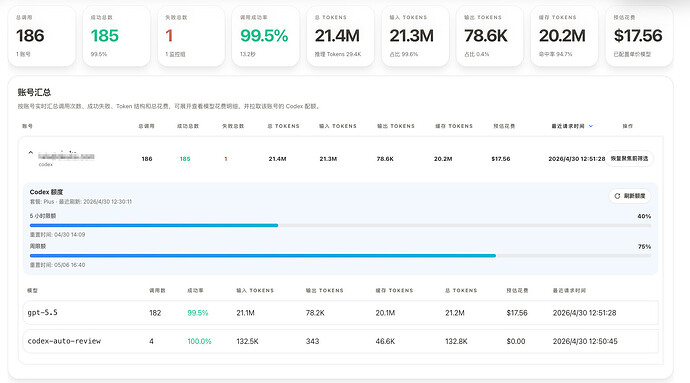Click the 操作 column header
The height and width of the screenshot is (383, 690).
(x=628, y=126)
